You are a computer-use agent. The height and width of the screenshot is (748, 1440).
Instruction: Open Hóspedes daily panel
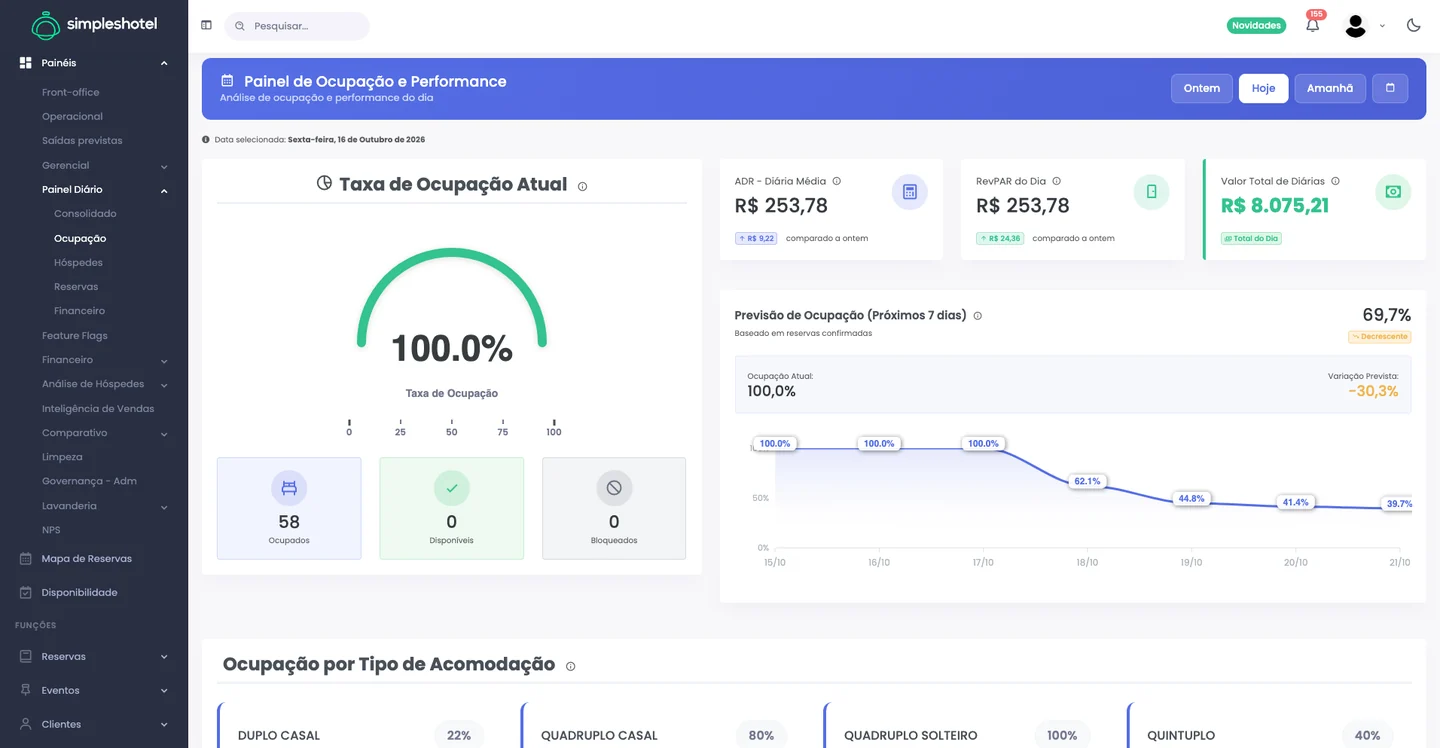[x=78, y=262]
